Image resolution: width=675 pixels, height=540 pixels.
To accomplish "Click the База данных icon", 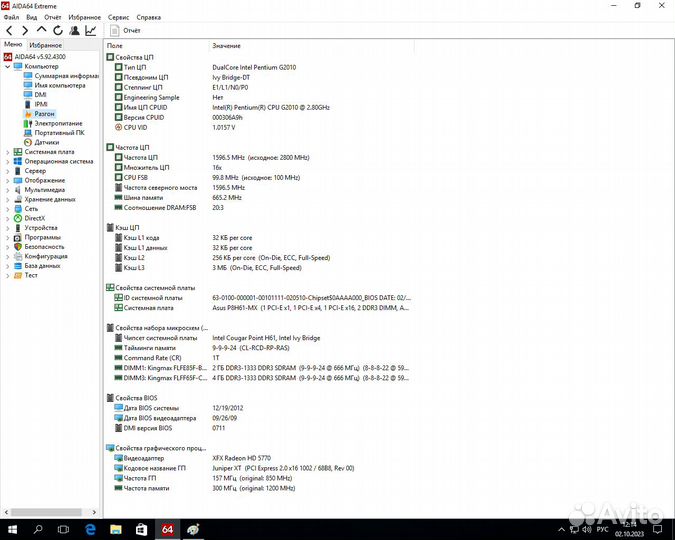I will coord(18,266).
